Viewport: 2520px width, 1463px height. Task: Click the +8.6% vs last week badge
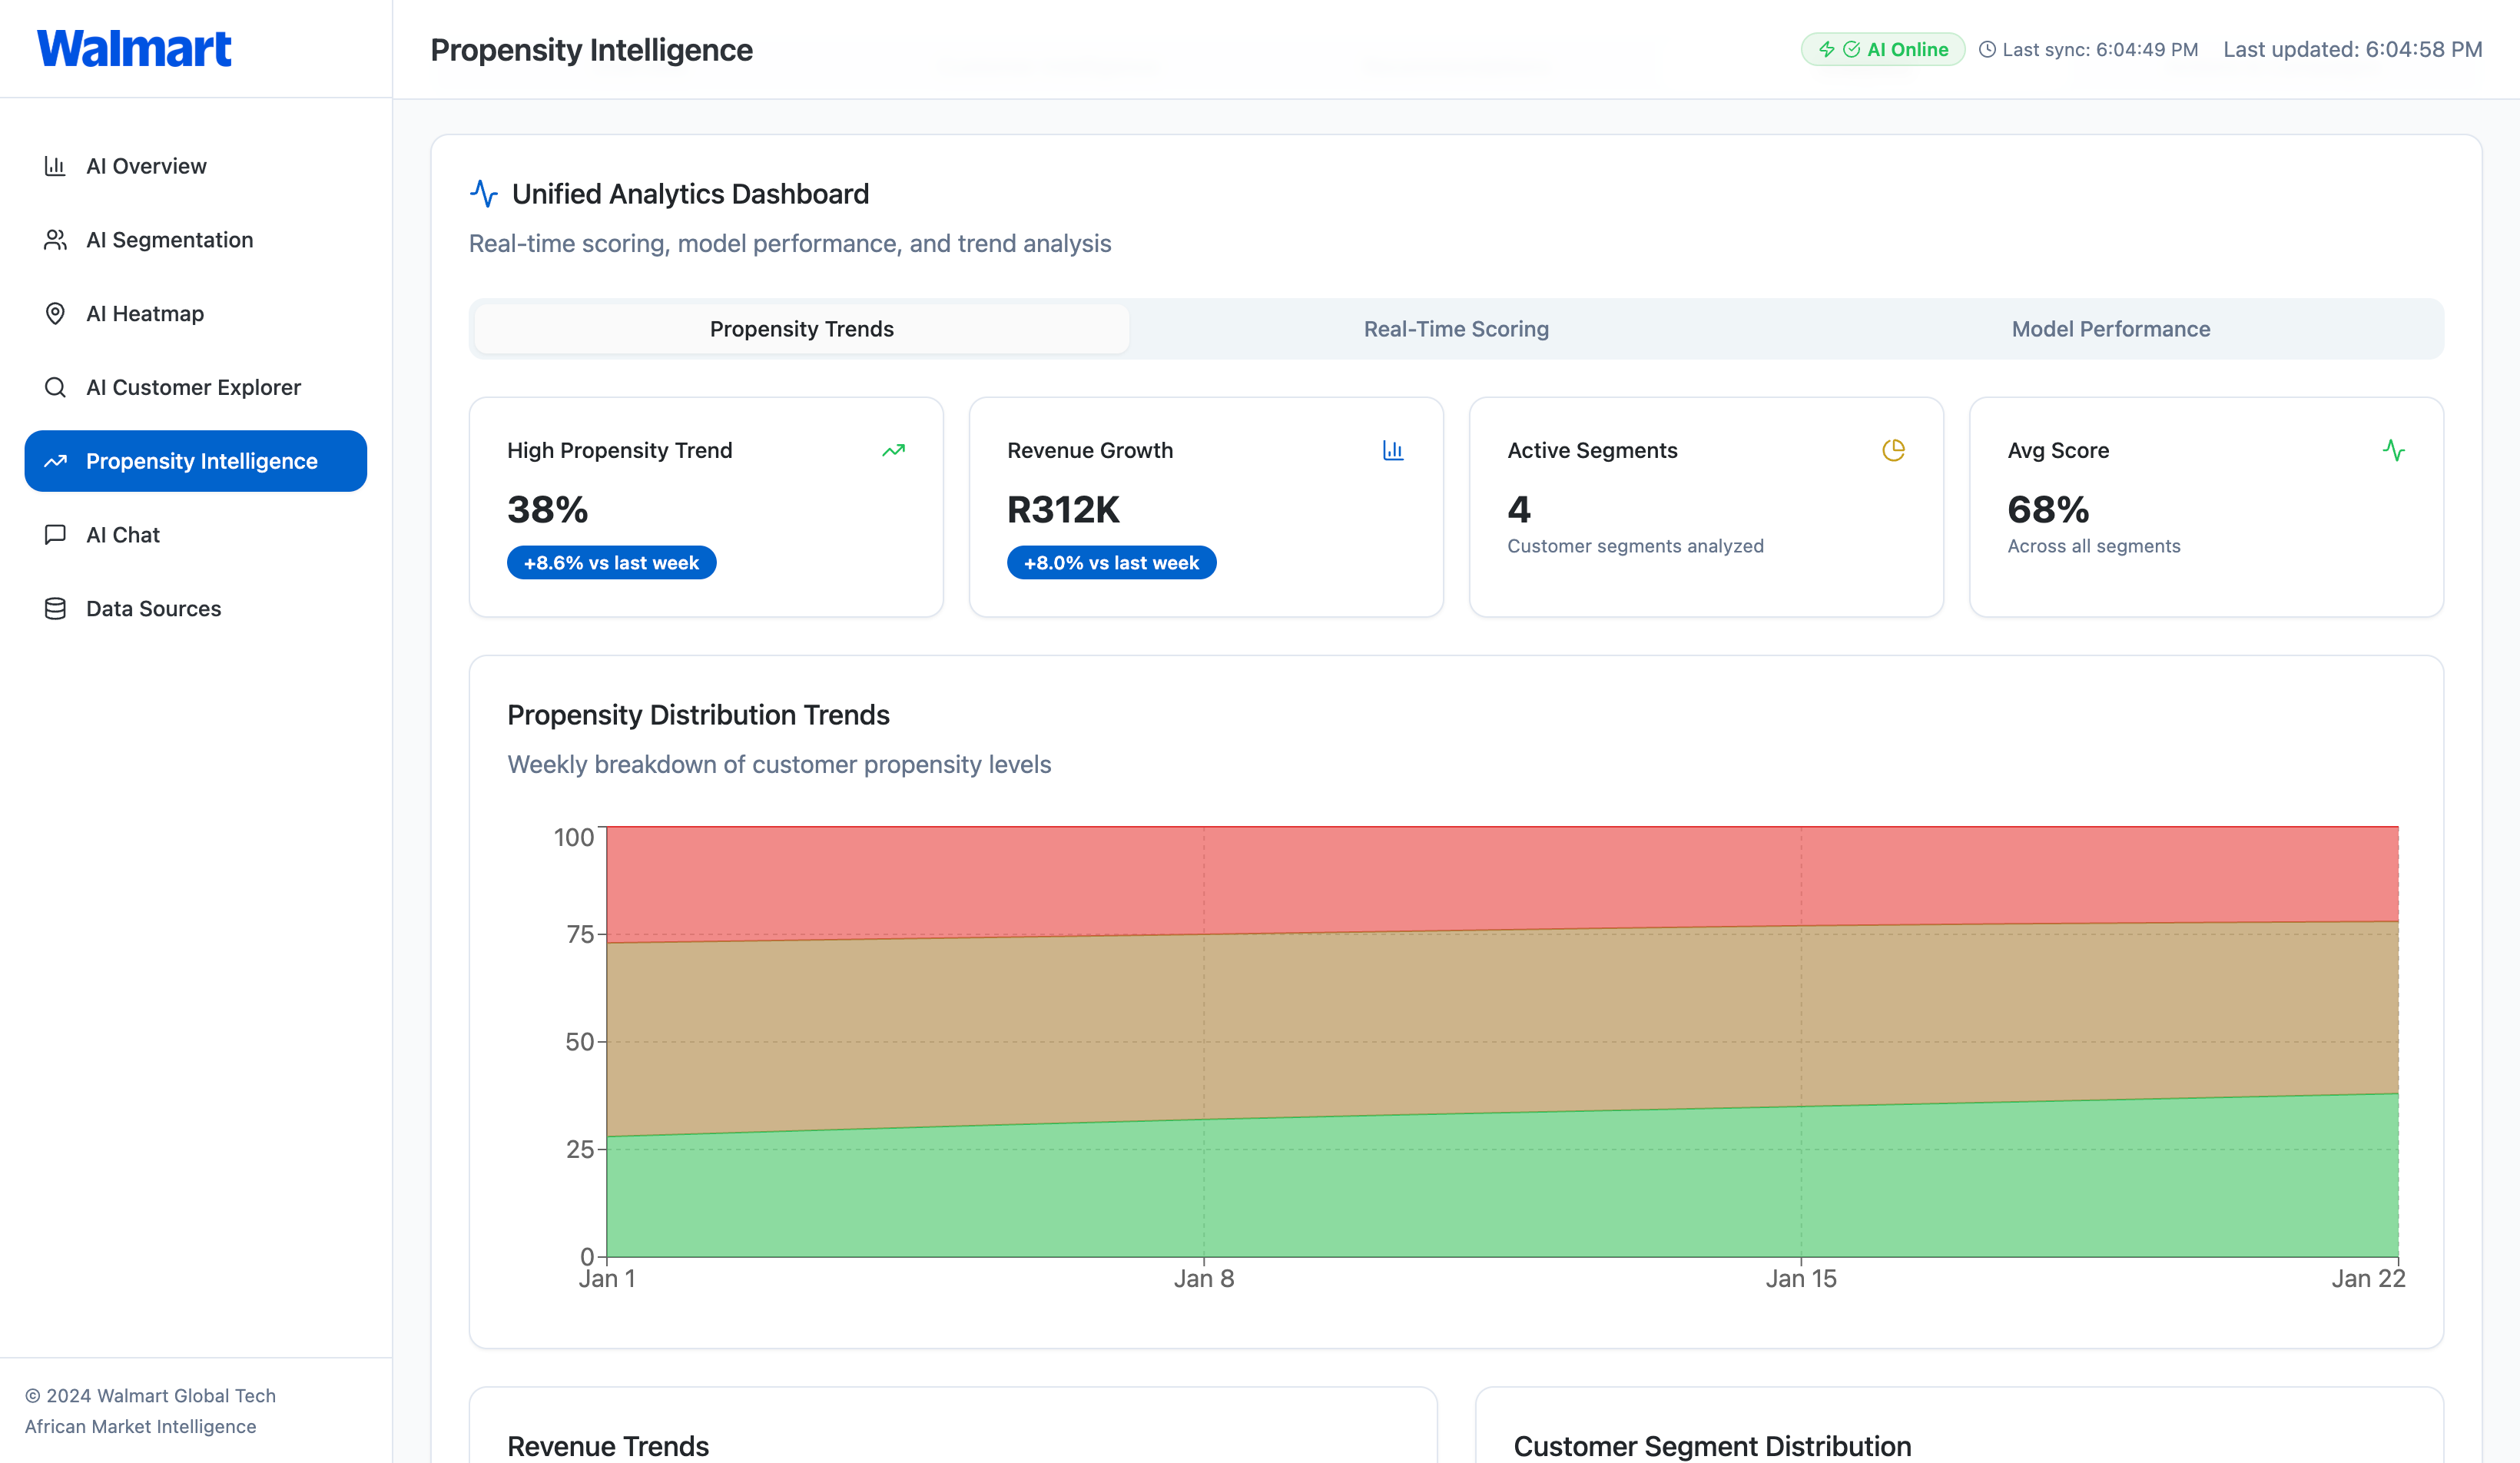[611, 563]
